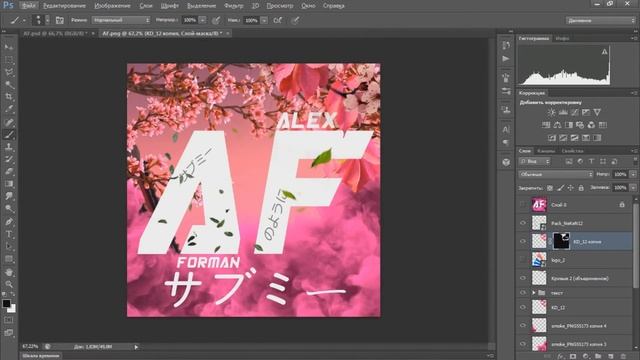Open the Изображение menu
Screen dimensions: 640x360
tap(112, 6)
